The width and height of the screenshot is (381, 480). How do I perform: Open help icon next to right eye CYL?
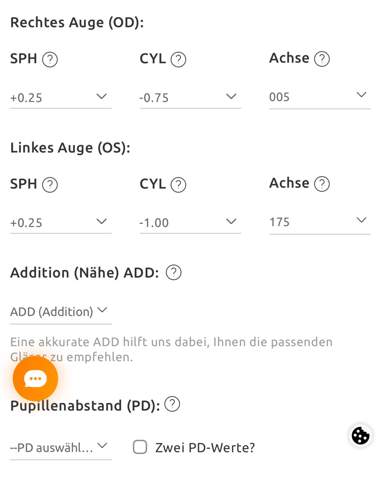(x=178, y=60)
